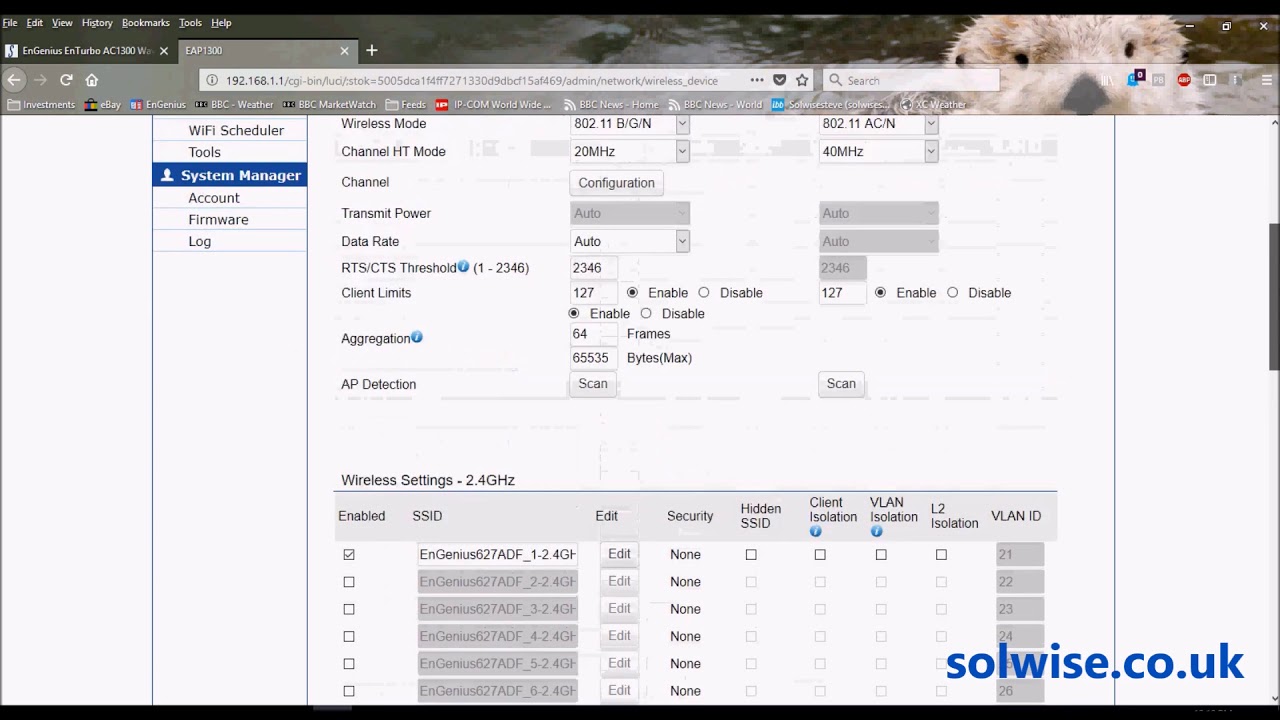Open the Edit menu

pyautogui.click(x=35, y=22)
